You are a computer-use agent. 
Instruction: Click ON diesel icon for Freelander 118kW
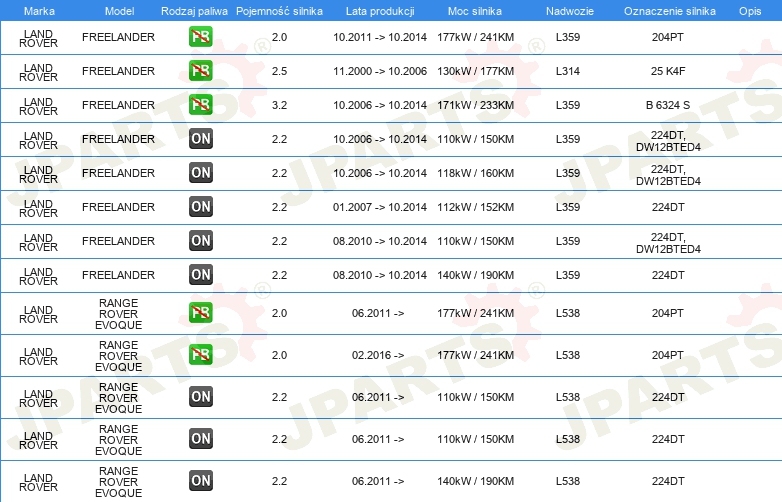[x=200, y=173]
